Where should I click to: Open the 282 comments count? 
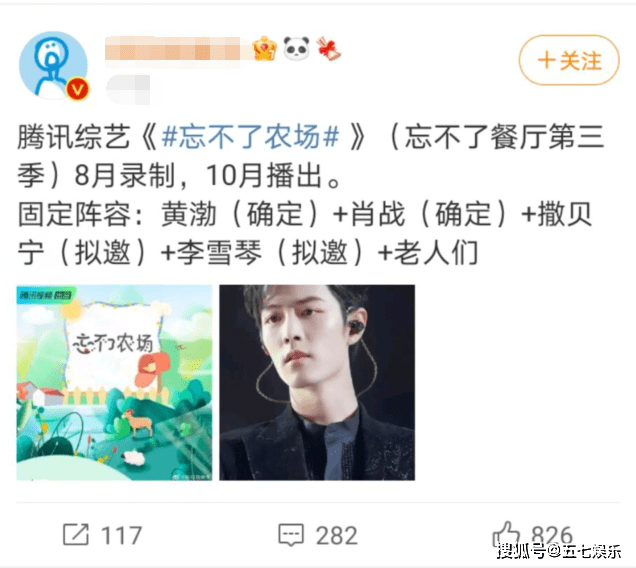pyautogui.click(x=337, y=535)
